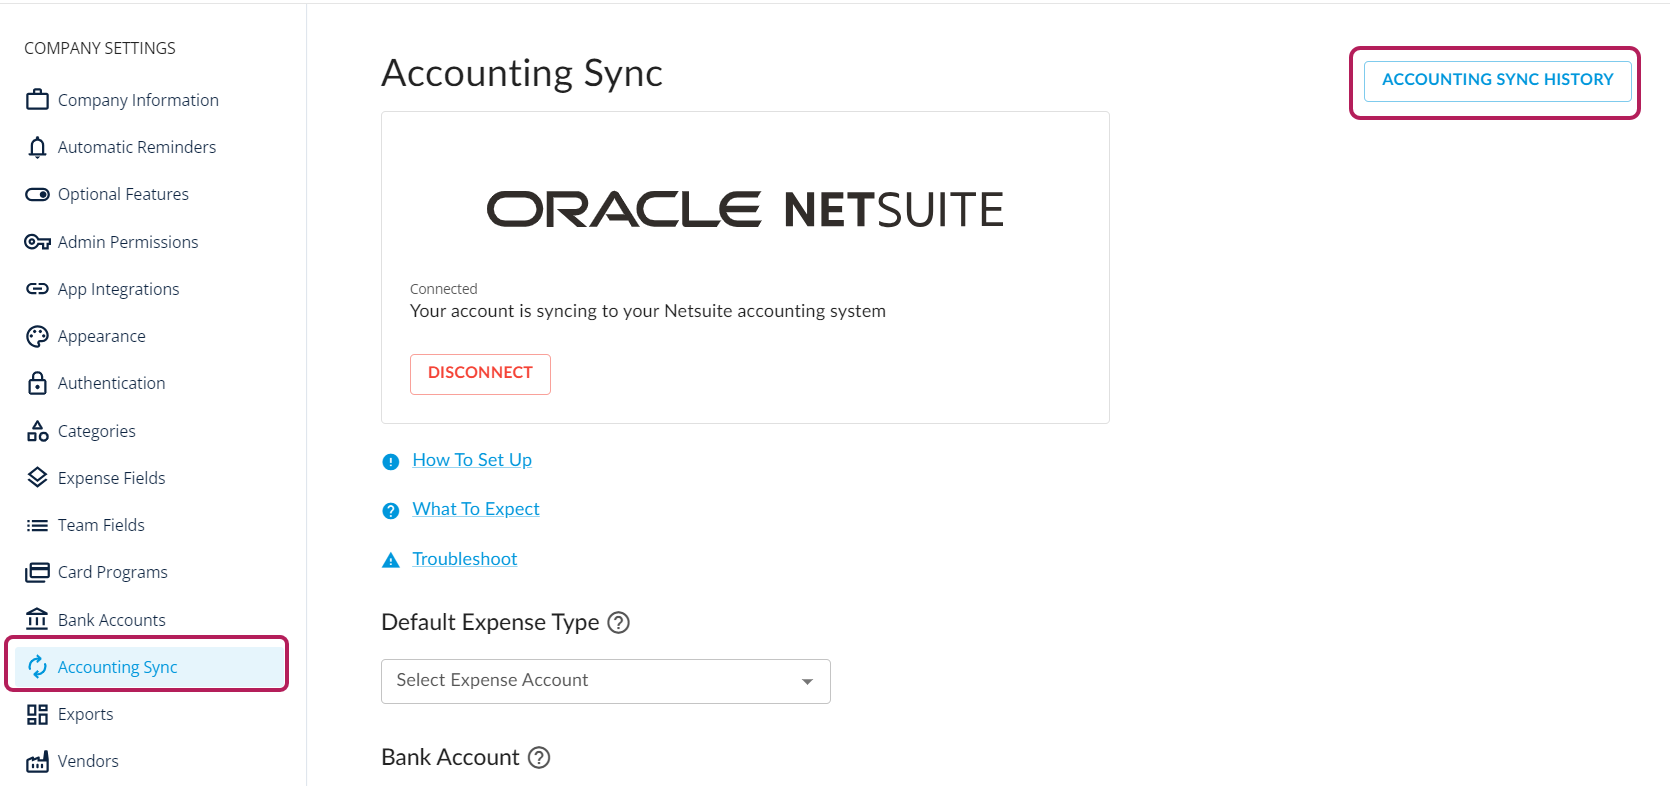
Task: Click the Exports dashboard icon
Action: pos(37,714)
